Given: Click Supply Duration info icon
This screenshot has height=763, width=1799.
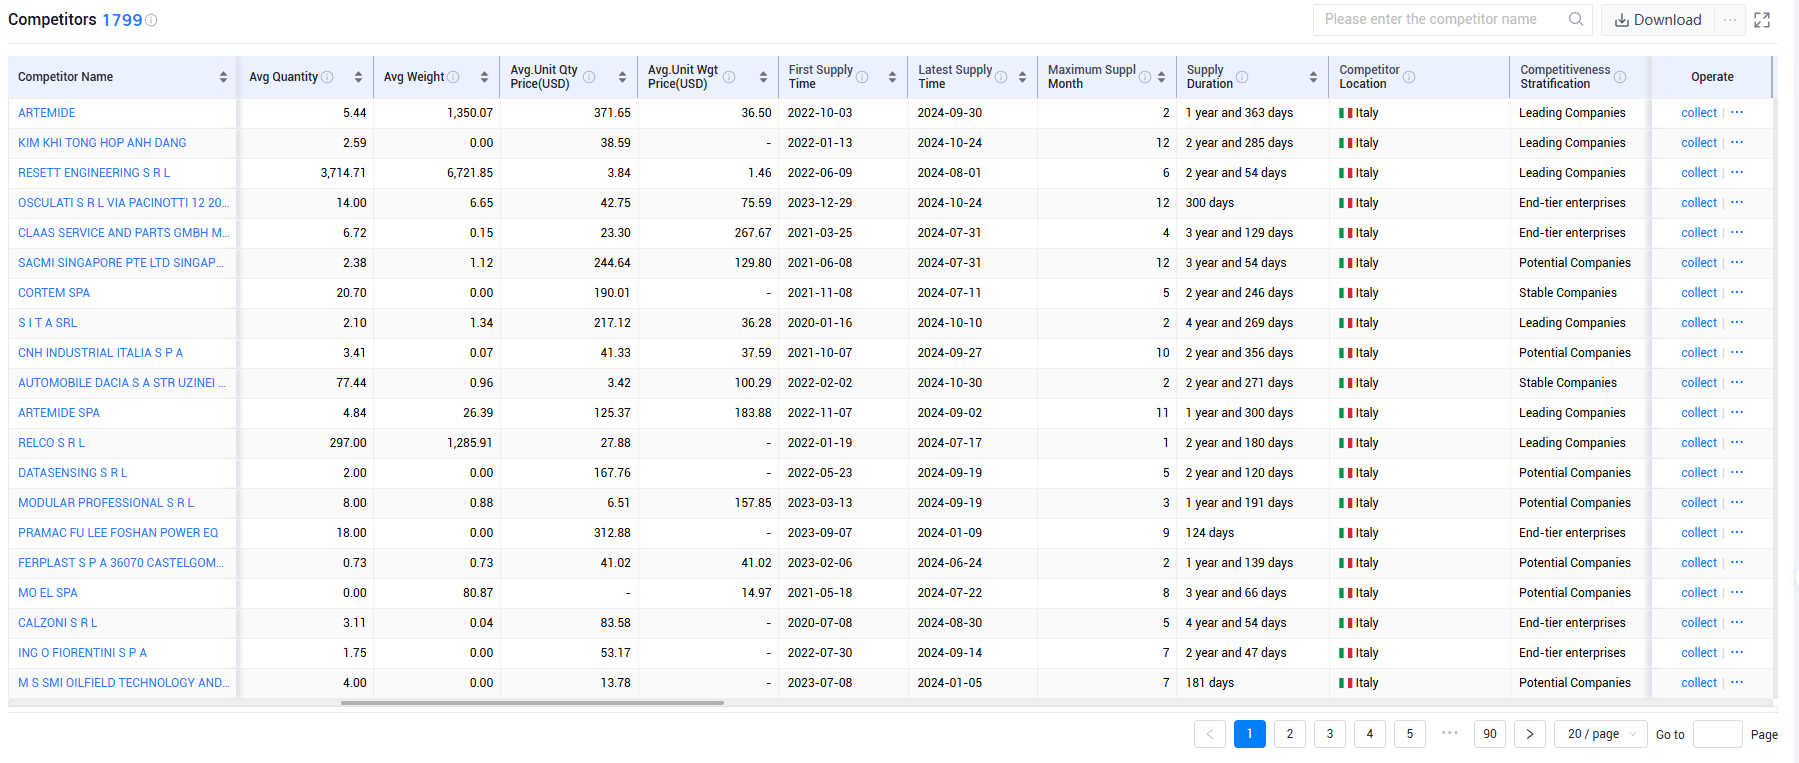Looking at the screenshot, I should (x=1242, y=77).
